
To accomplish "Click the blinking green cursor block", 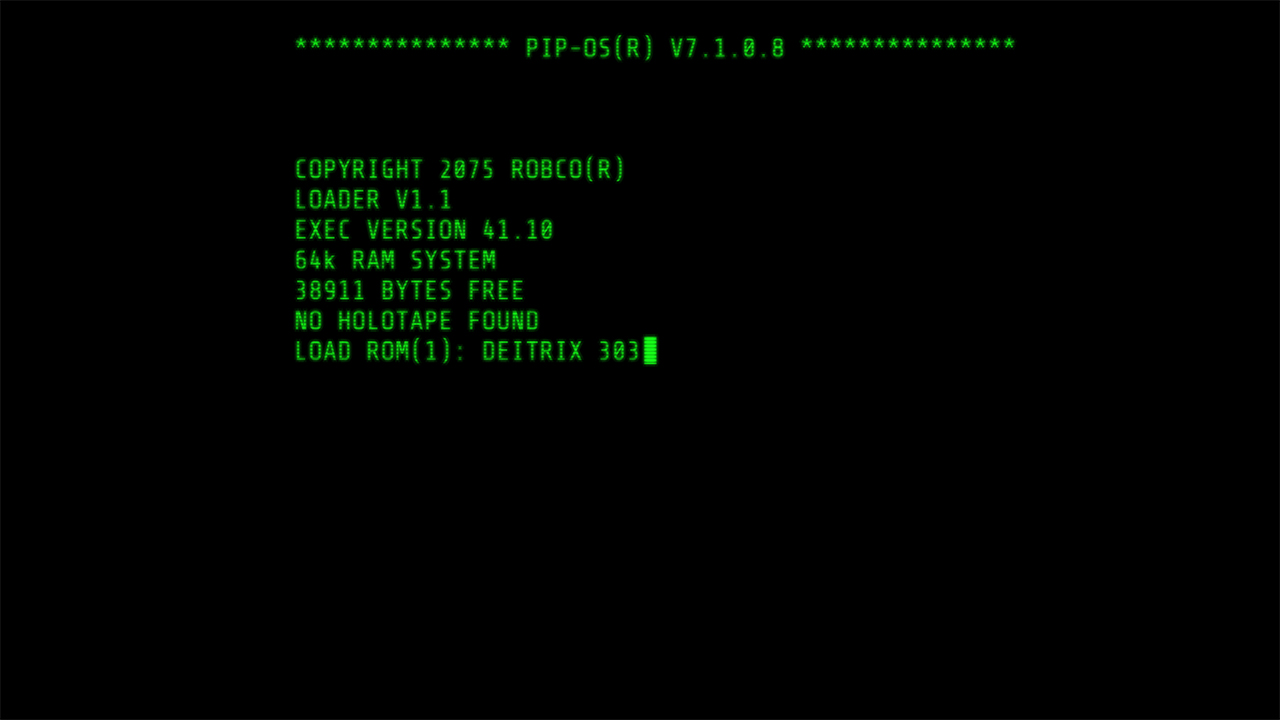I will click(x=650, y=350).
